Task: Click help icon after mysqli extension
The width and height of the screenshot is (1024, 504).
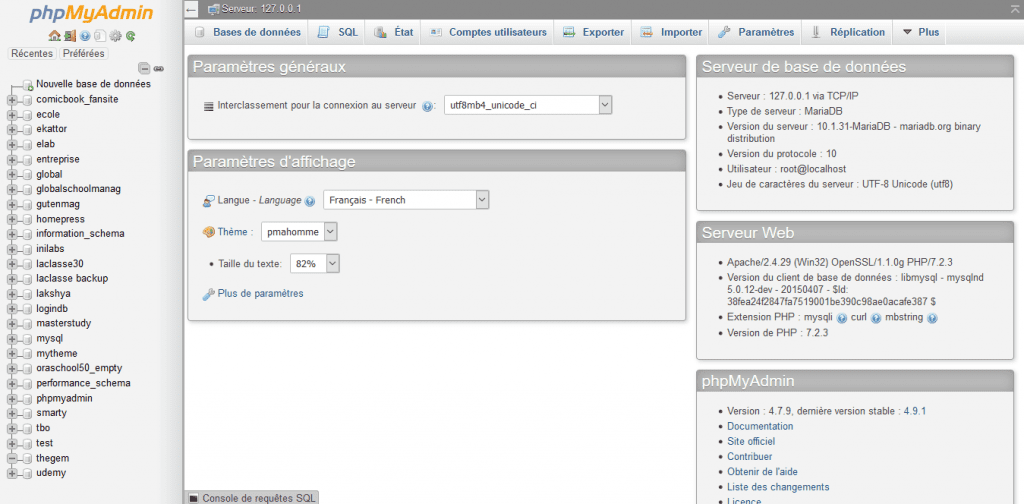Action: pyautogui.click(x=842, y=318)
